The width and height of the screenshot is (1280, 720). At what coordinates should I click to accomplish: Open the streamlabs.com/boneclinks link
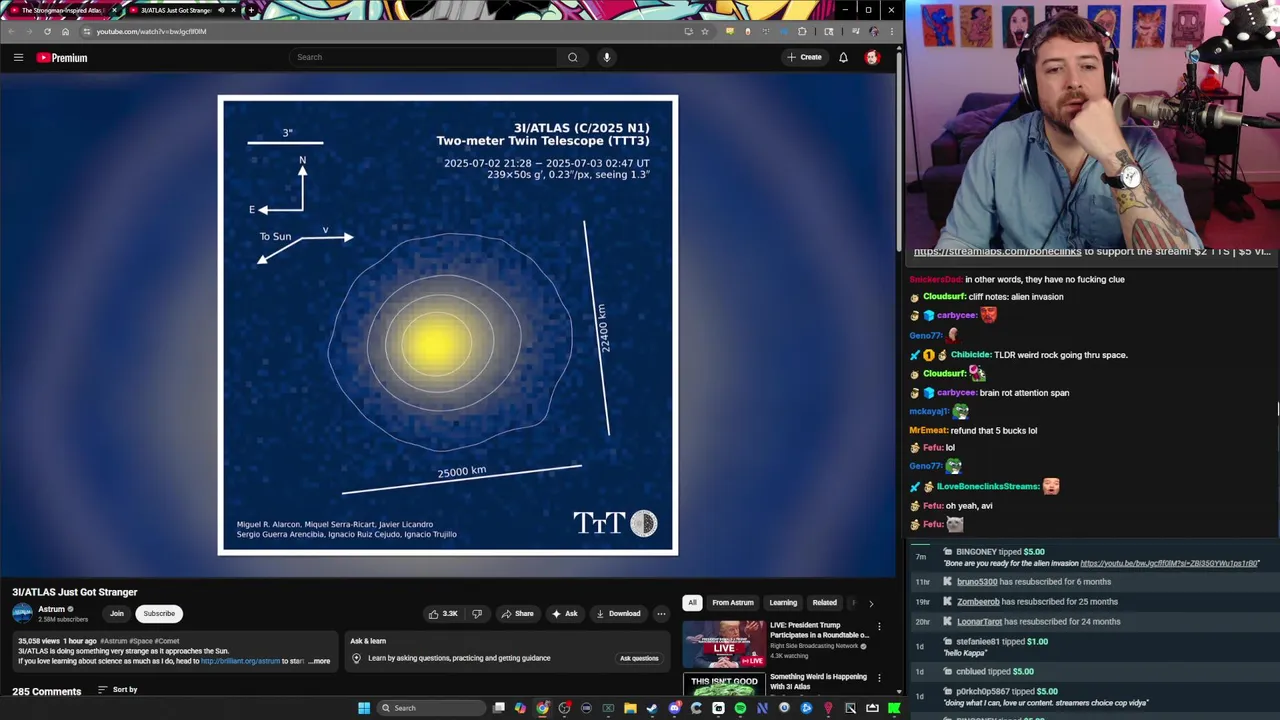(x=997, y=252)
